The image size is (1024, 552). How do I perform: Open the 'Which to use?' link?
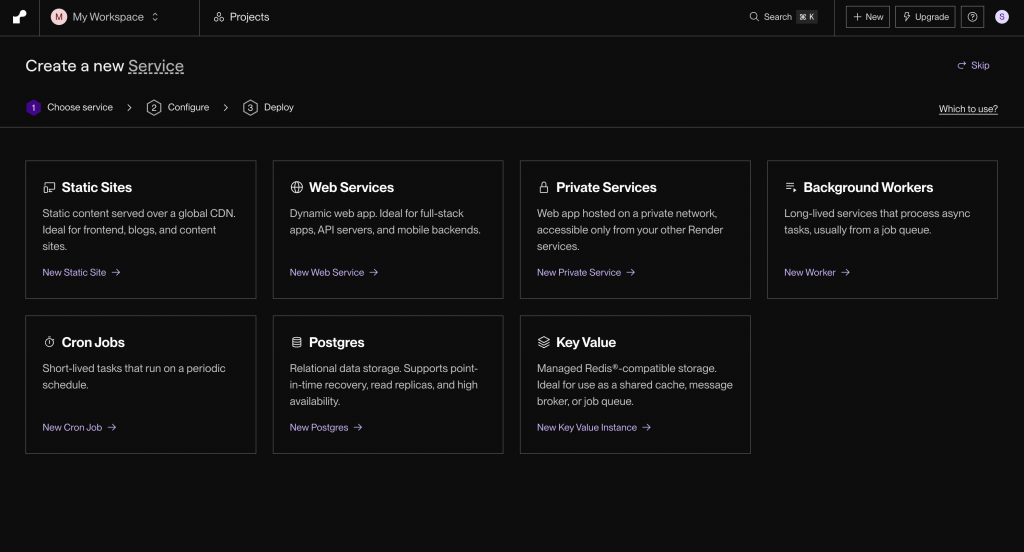967,109
